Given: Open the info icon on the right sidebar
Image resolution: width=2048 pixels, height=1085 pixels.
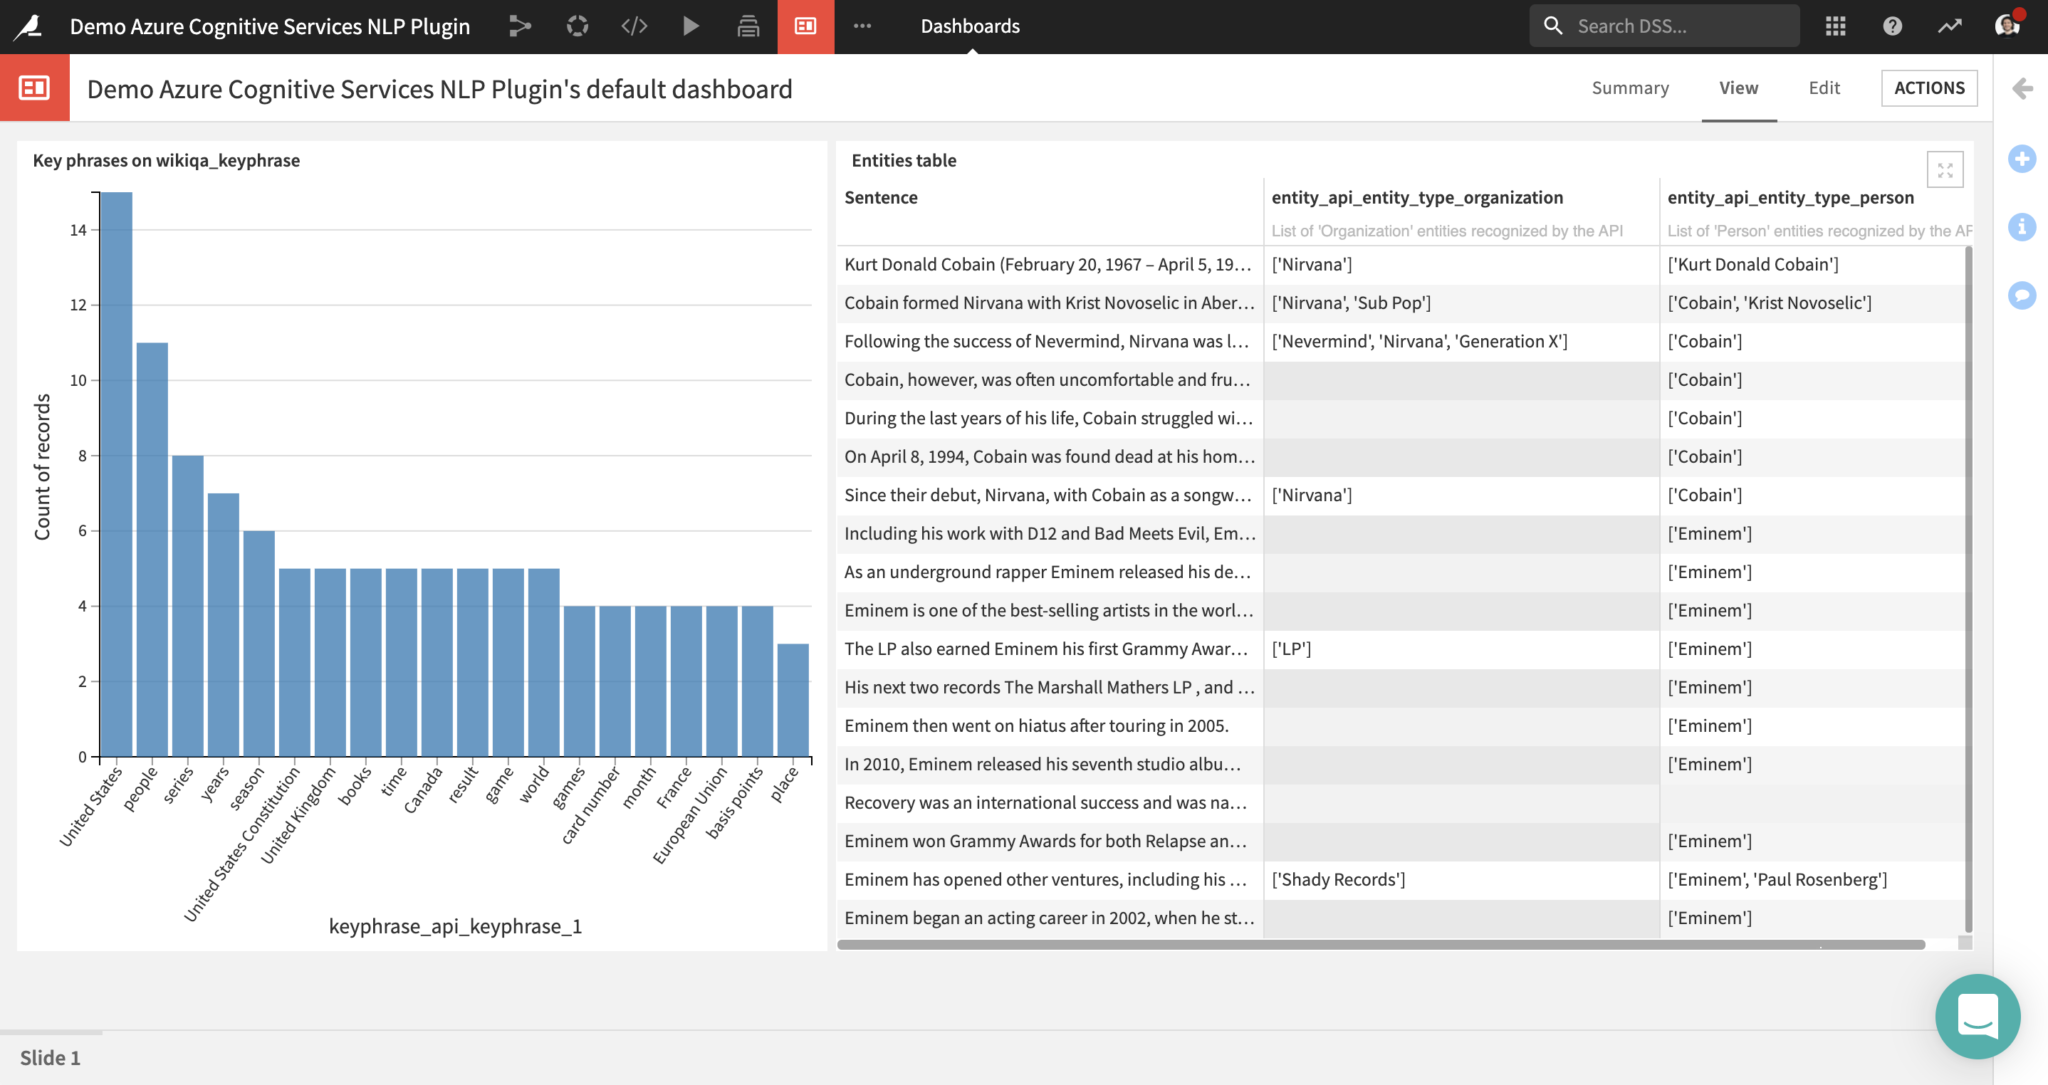Looking at the screenshot, I should pos(2023,227).
